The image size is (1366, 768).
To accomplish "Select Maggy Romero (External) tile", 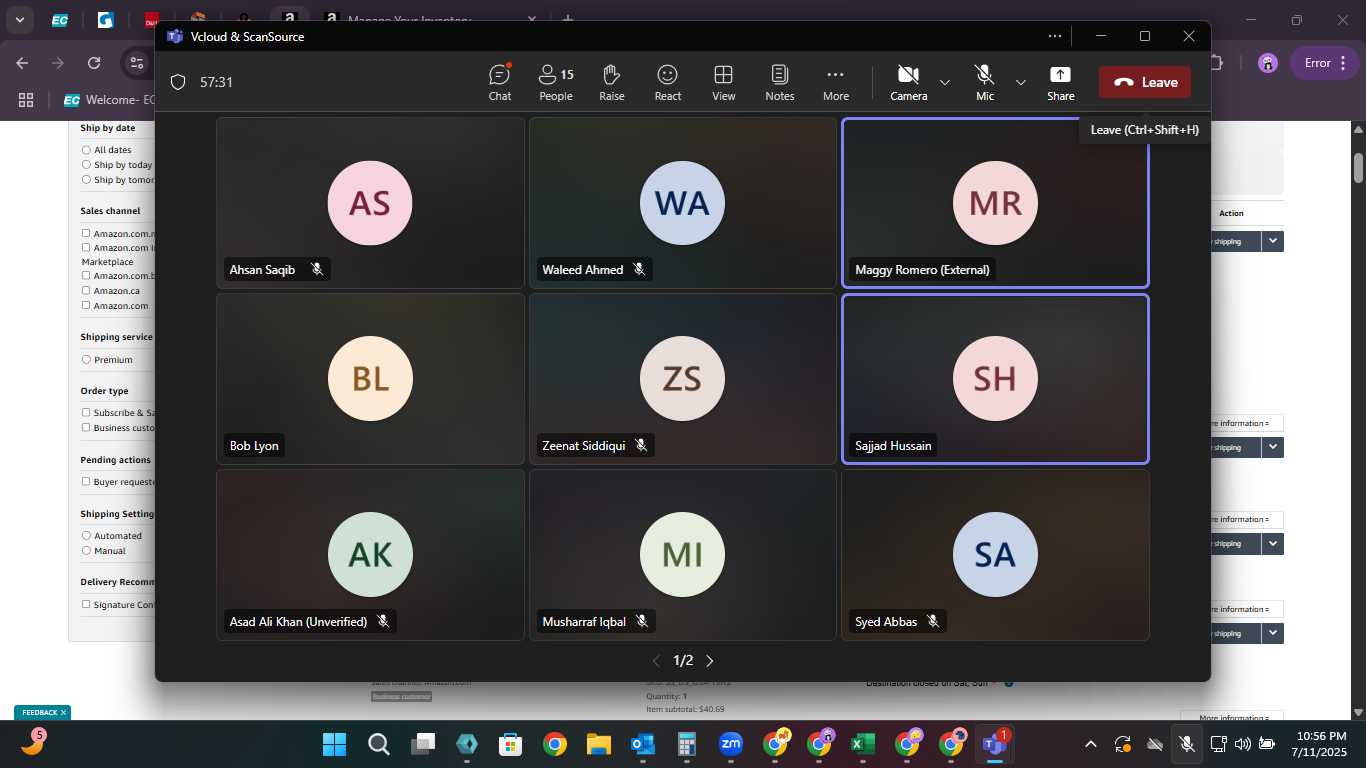I will (995, 203).
